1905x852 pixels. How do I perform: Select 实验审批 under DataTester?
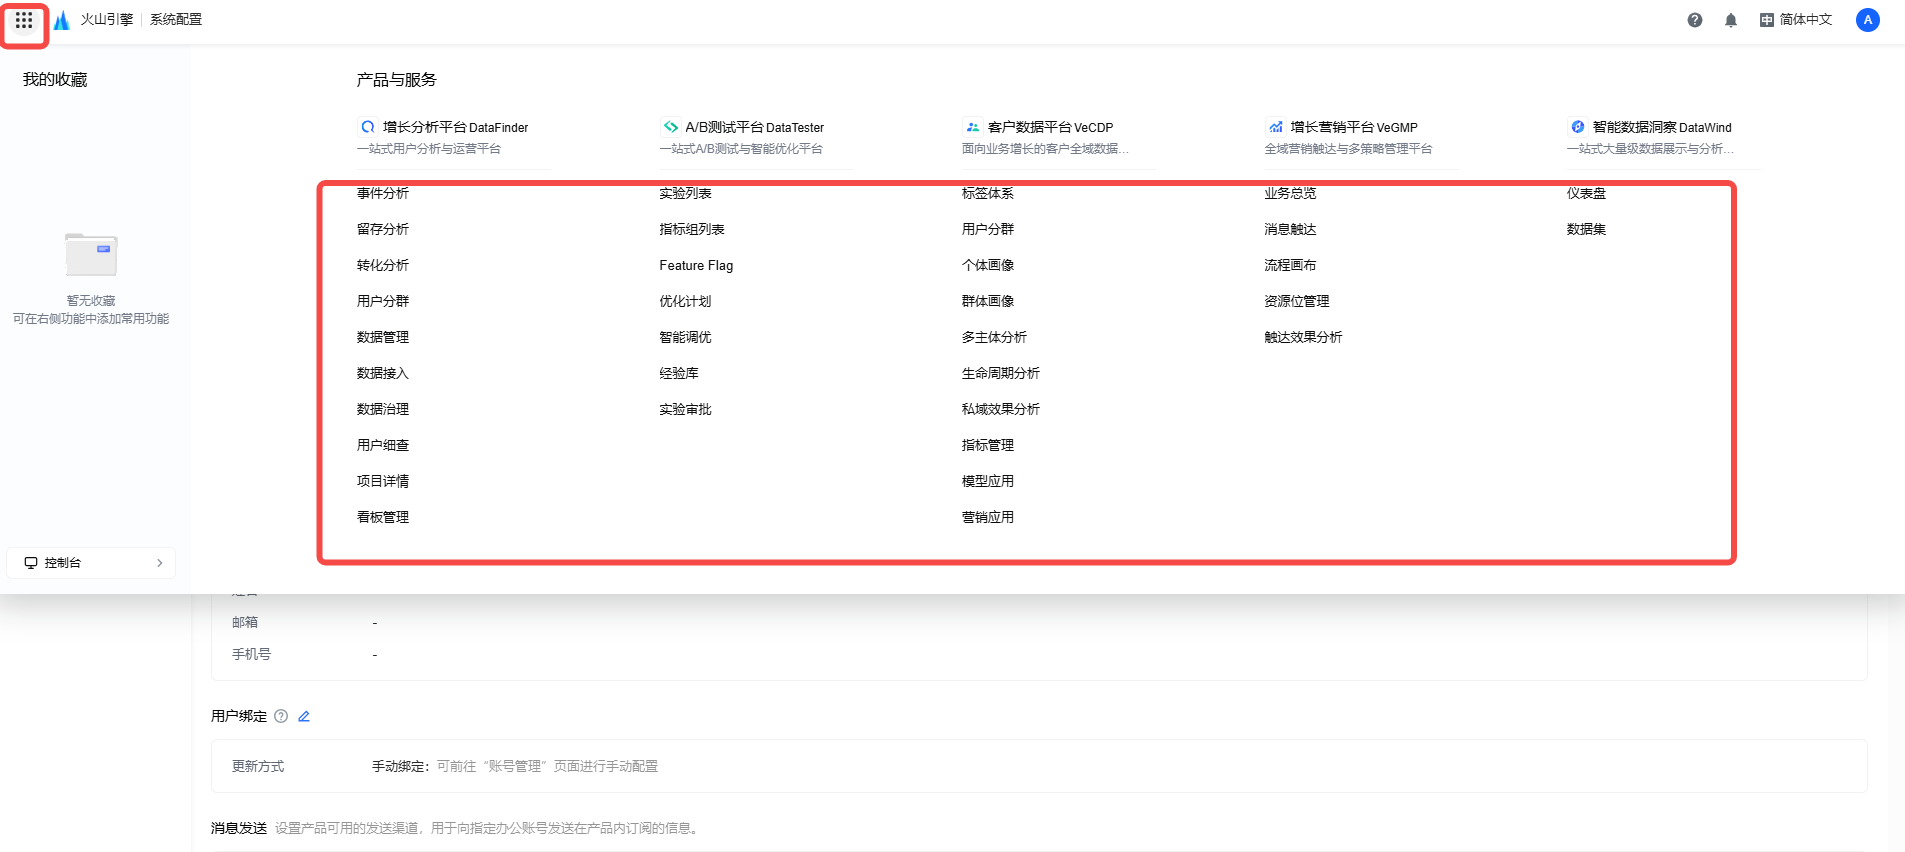(685, 409)
